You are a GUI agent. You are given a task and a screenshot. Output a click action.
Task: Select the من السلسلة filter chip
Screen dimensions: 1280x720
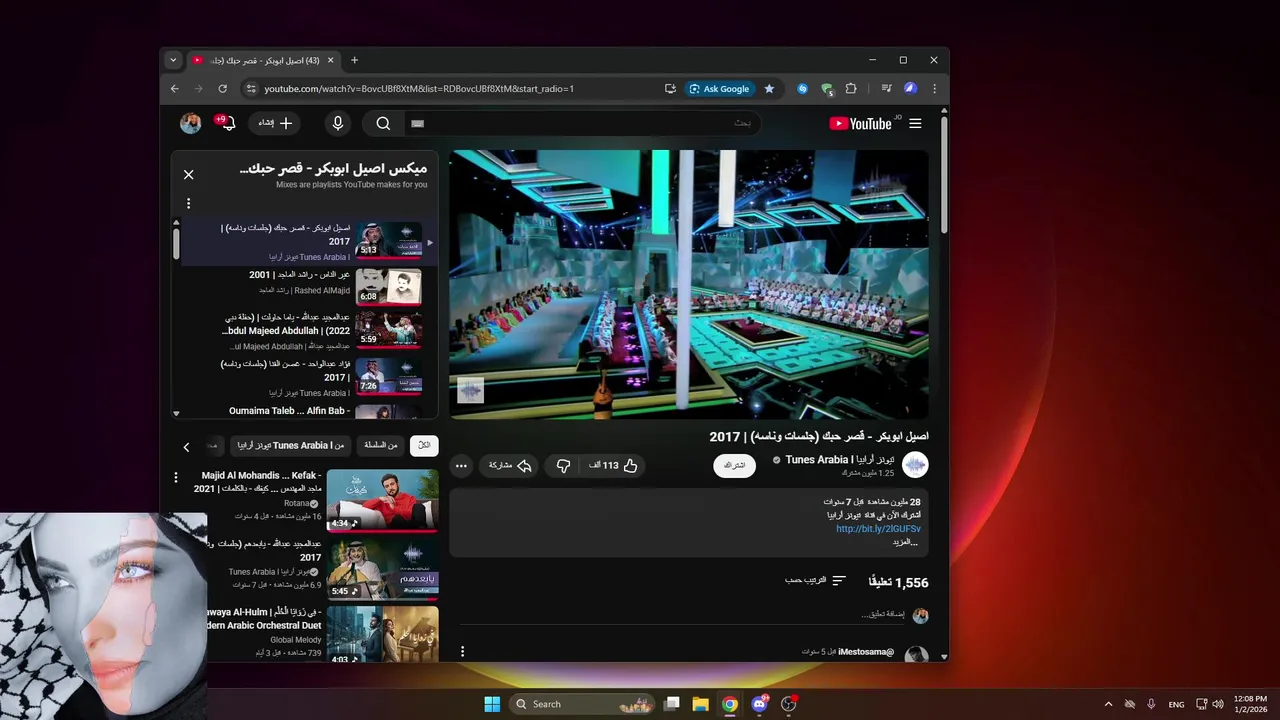coord(380,445)
